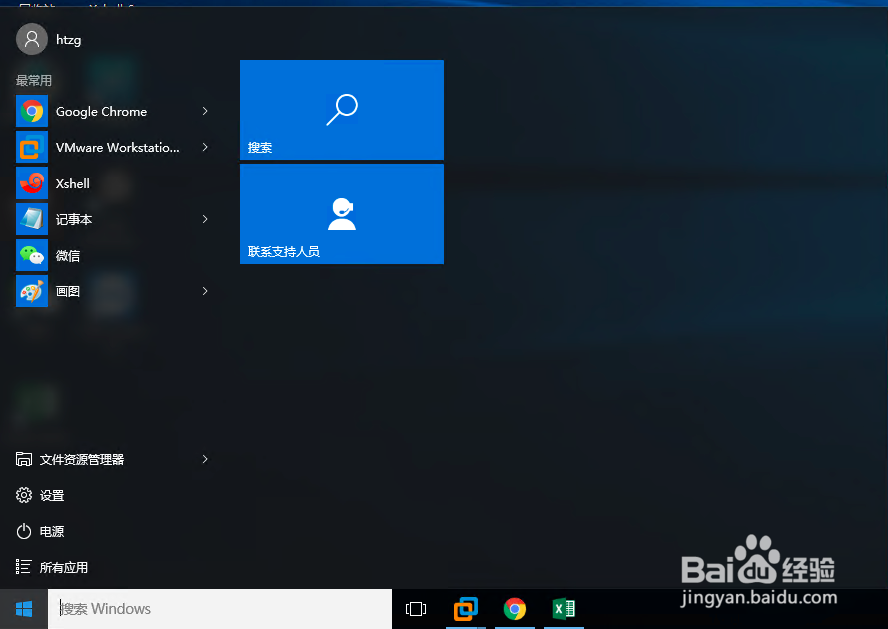Launch Xshell
The width and height of the screenshot is (888, 629).
tap(72, 183)
